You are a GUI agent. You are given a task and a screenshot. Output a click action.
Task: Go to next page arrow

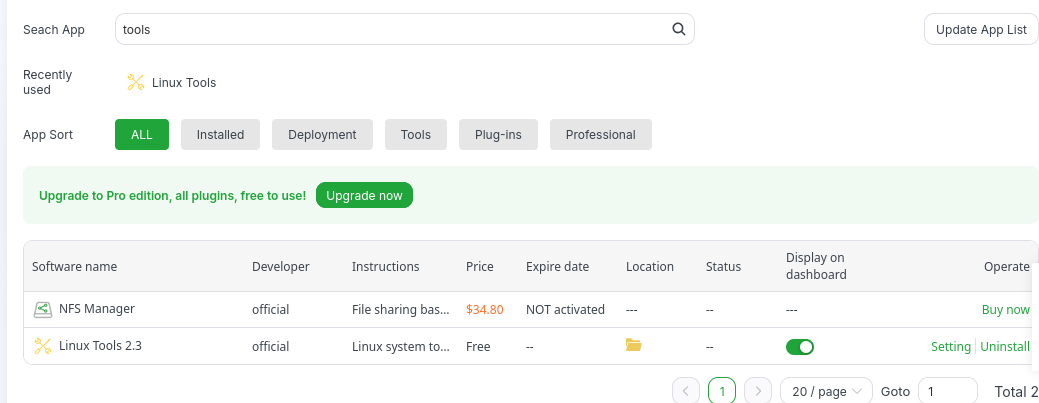pos(758,391)
